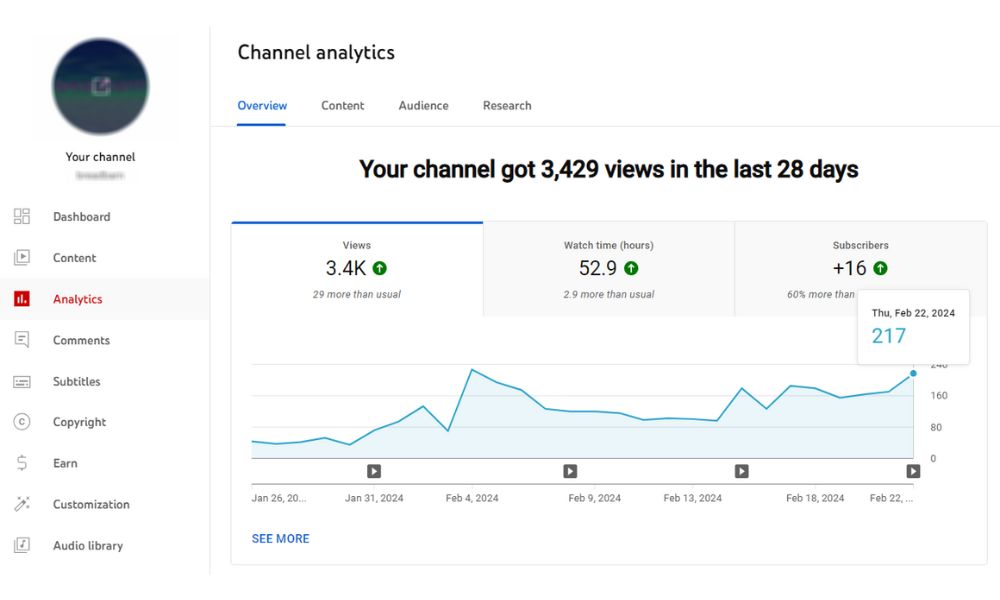
Task: Click the video marker near Feb 22
Action: tap(913, 471)
